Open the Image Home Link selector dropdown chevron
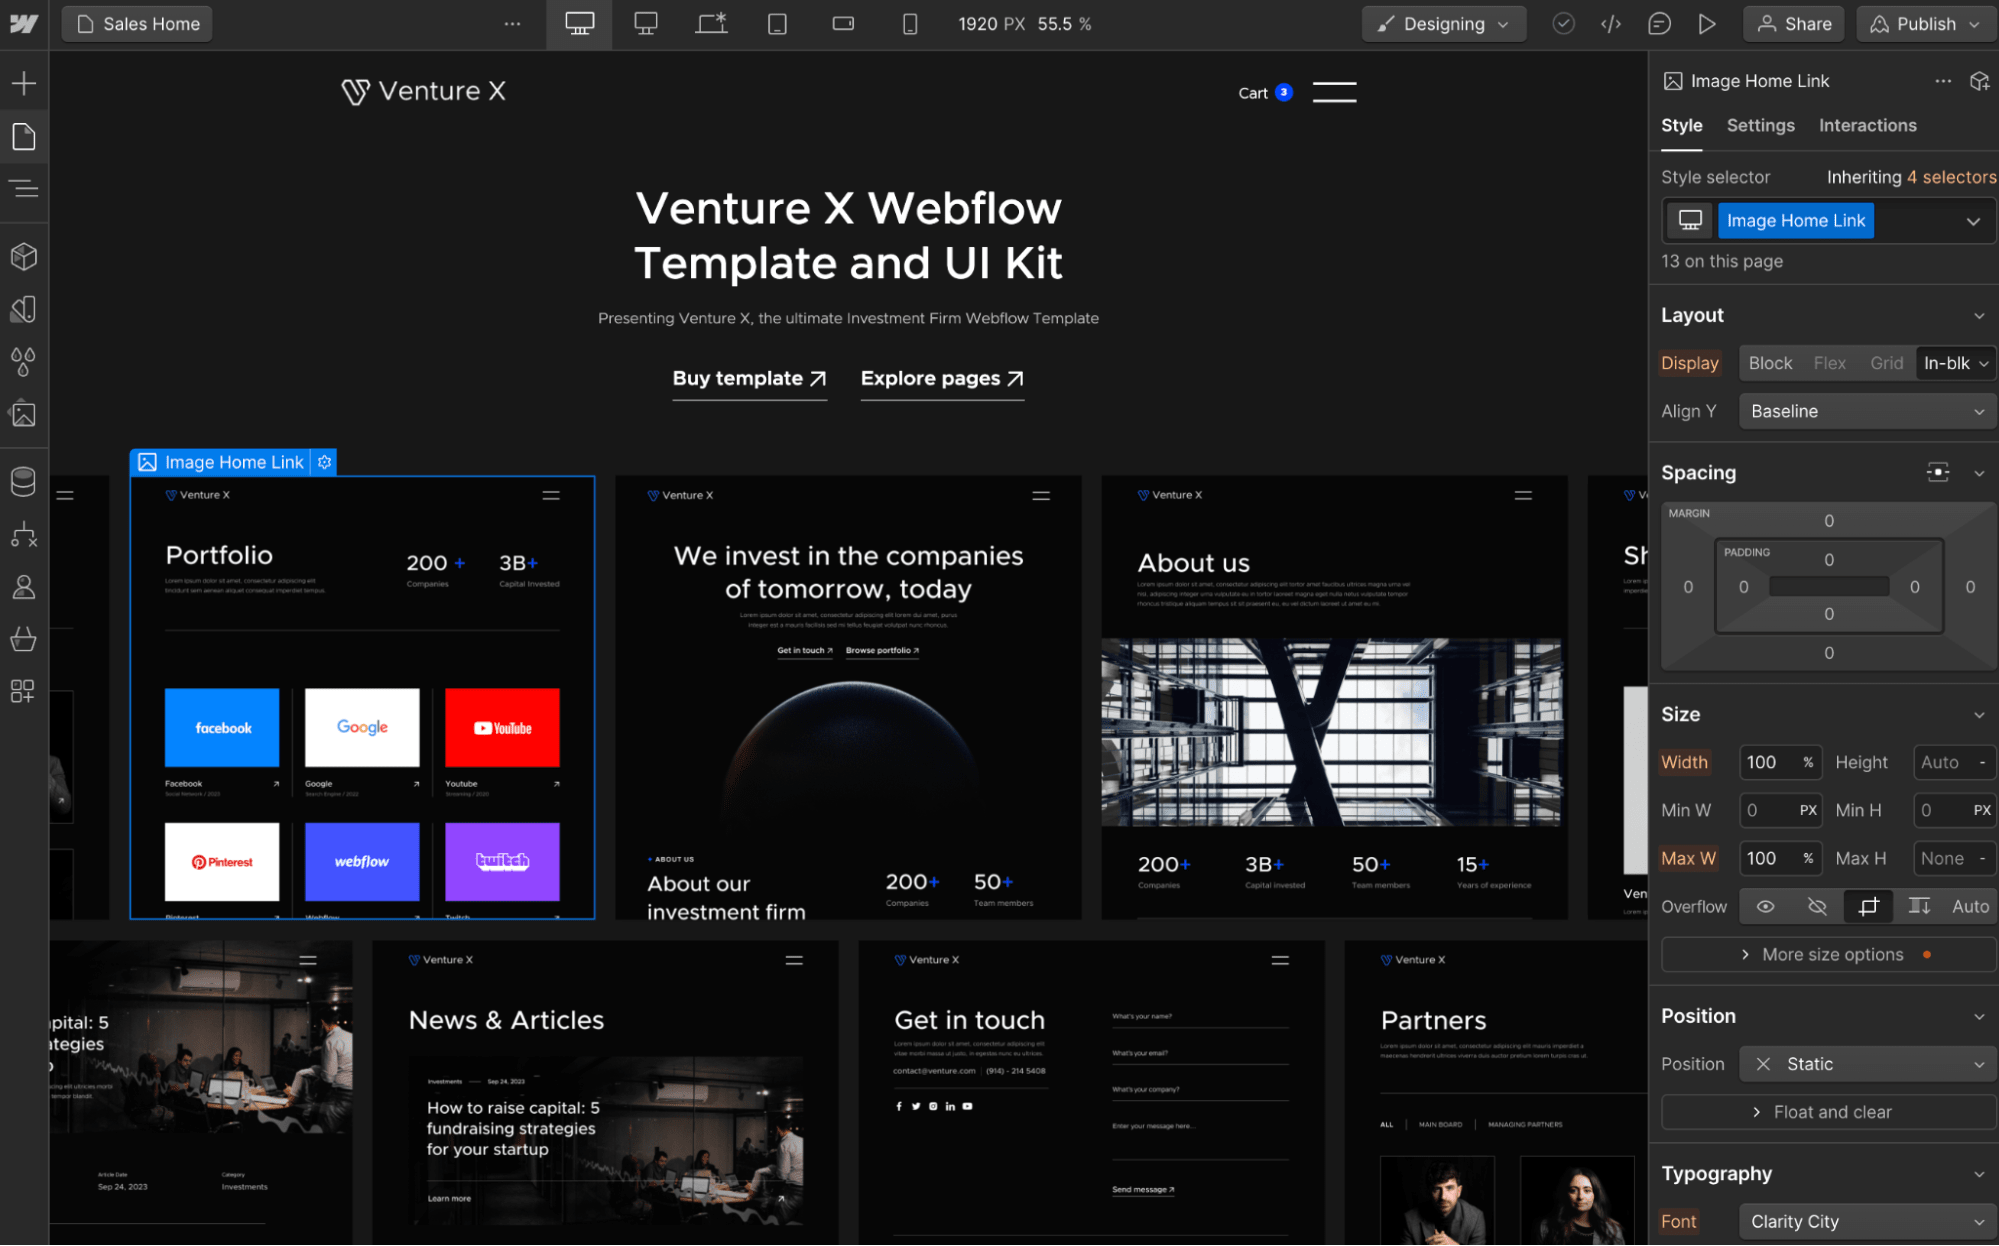 click(x=1972, y=221)
